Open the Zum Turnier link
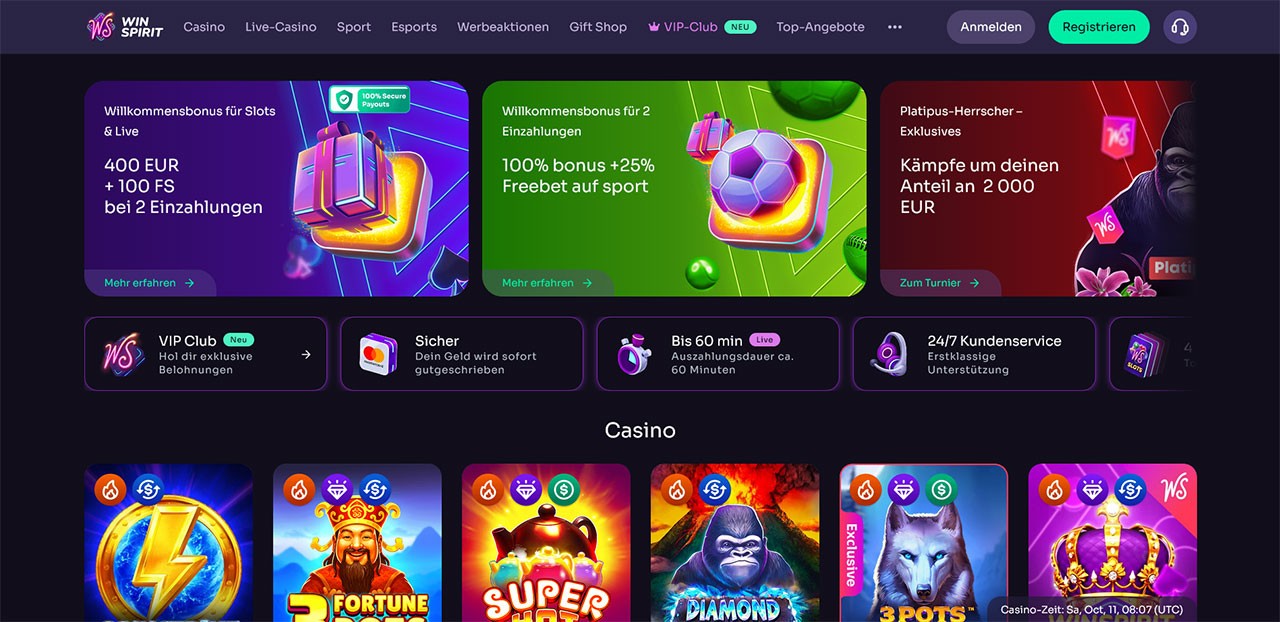The width and height of the screenshot is (1280, 622). tap(939, 283)
